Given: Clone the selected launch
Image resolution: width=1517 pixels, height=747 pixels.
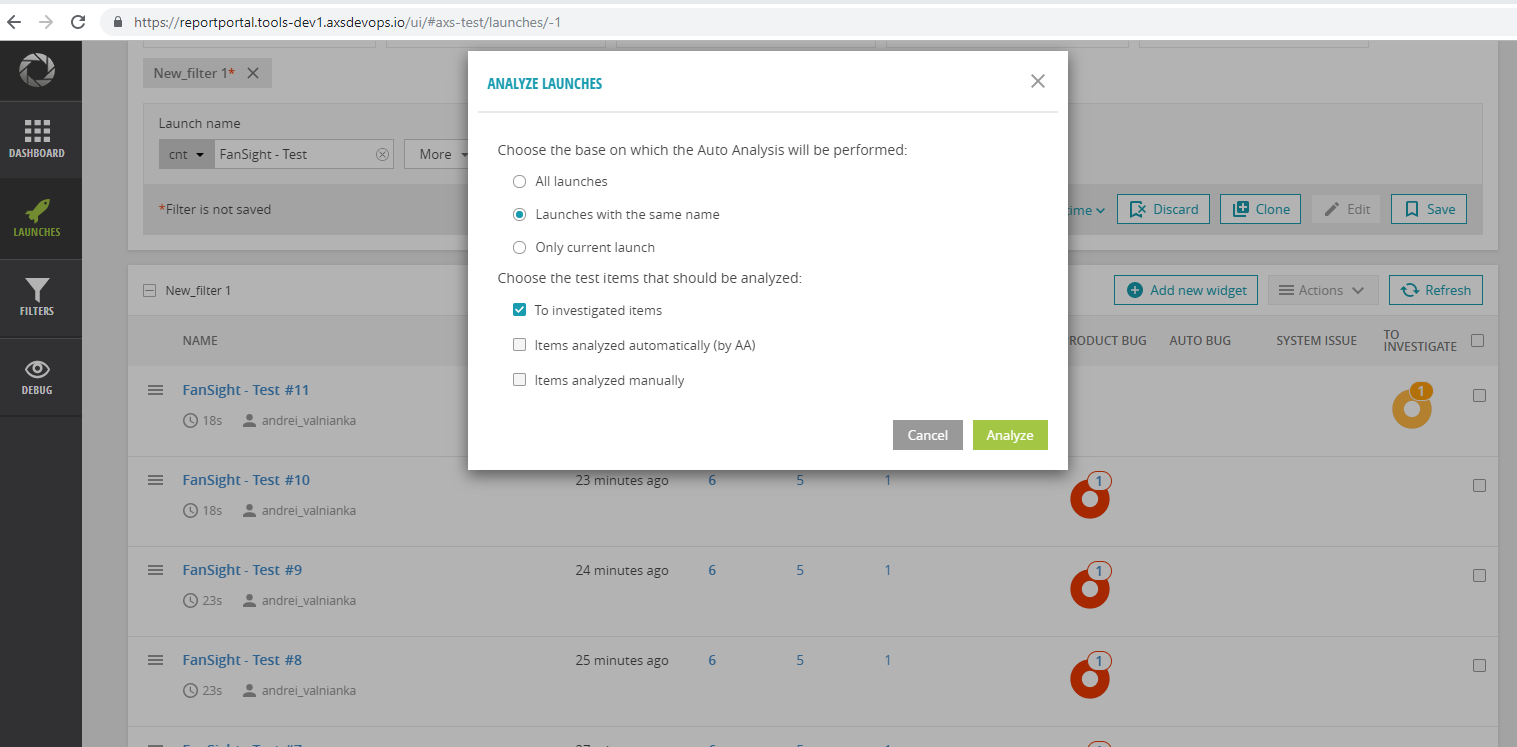Looking at the screenshot, I should (x=1260, y=208).
